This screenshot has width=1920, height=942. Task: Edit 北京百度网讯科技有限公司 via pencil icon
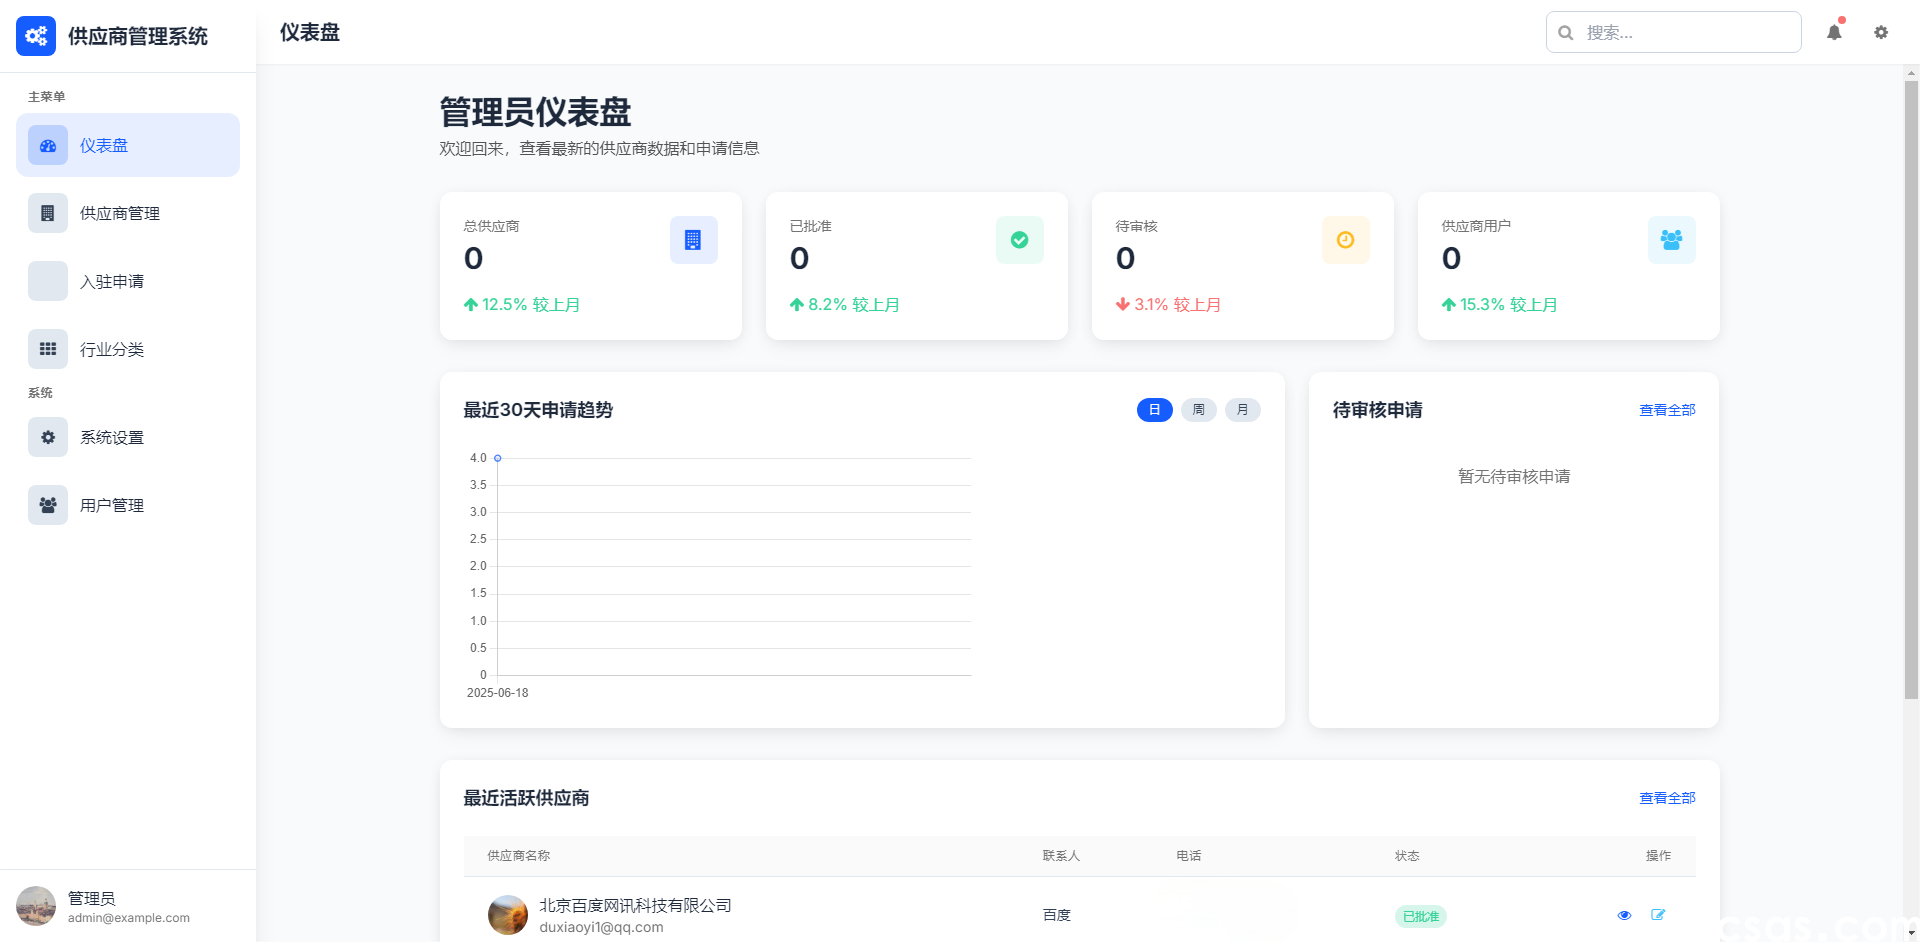coord(1658,915)
